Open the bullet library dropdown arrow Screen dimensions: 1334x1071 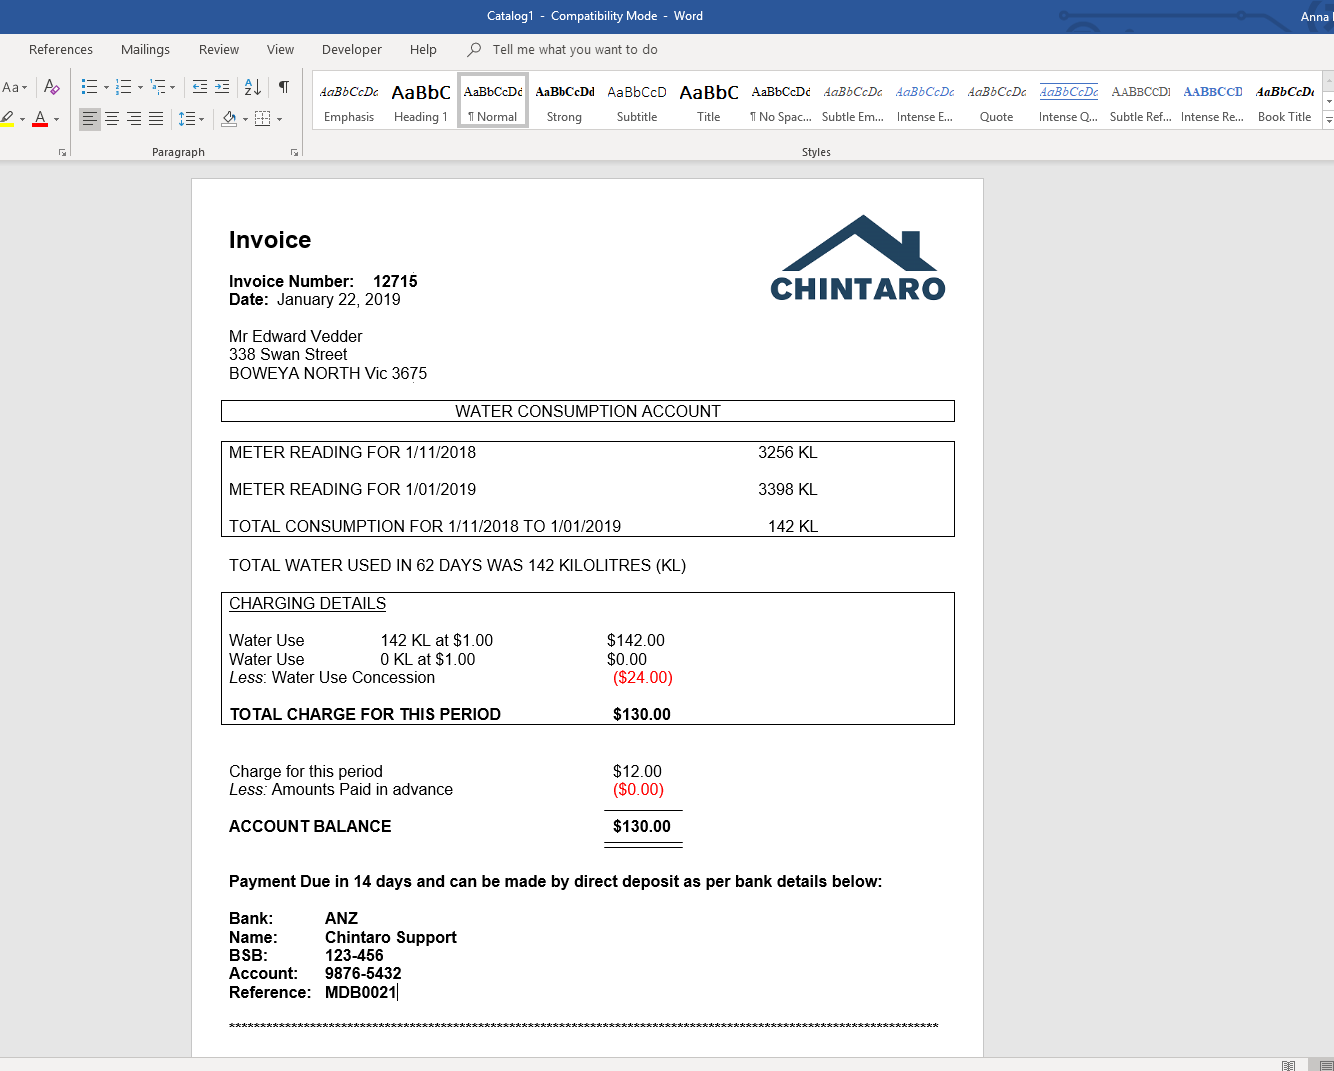tap(106, 87)
